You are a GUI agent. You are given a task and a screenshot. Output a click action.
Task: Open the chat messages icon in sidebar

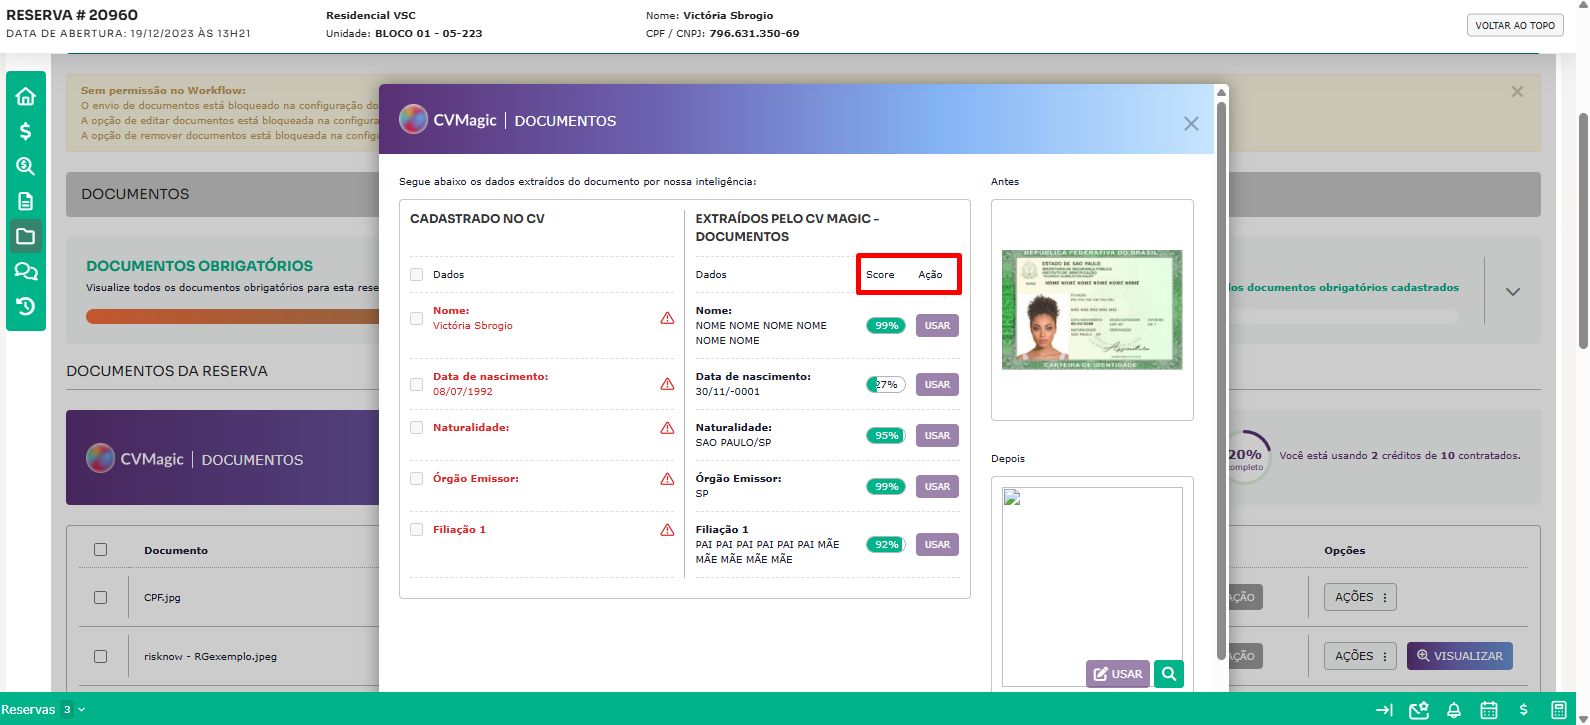coord(26,271)
